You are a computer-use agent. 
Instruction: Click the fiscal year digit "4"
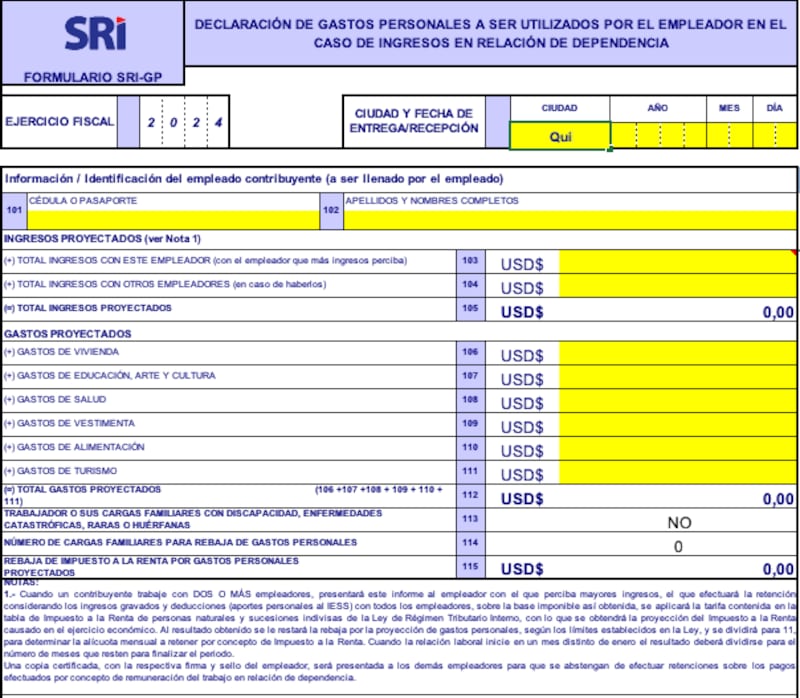click(x=218, y=122)
